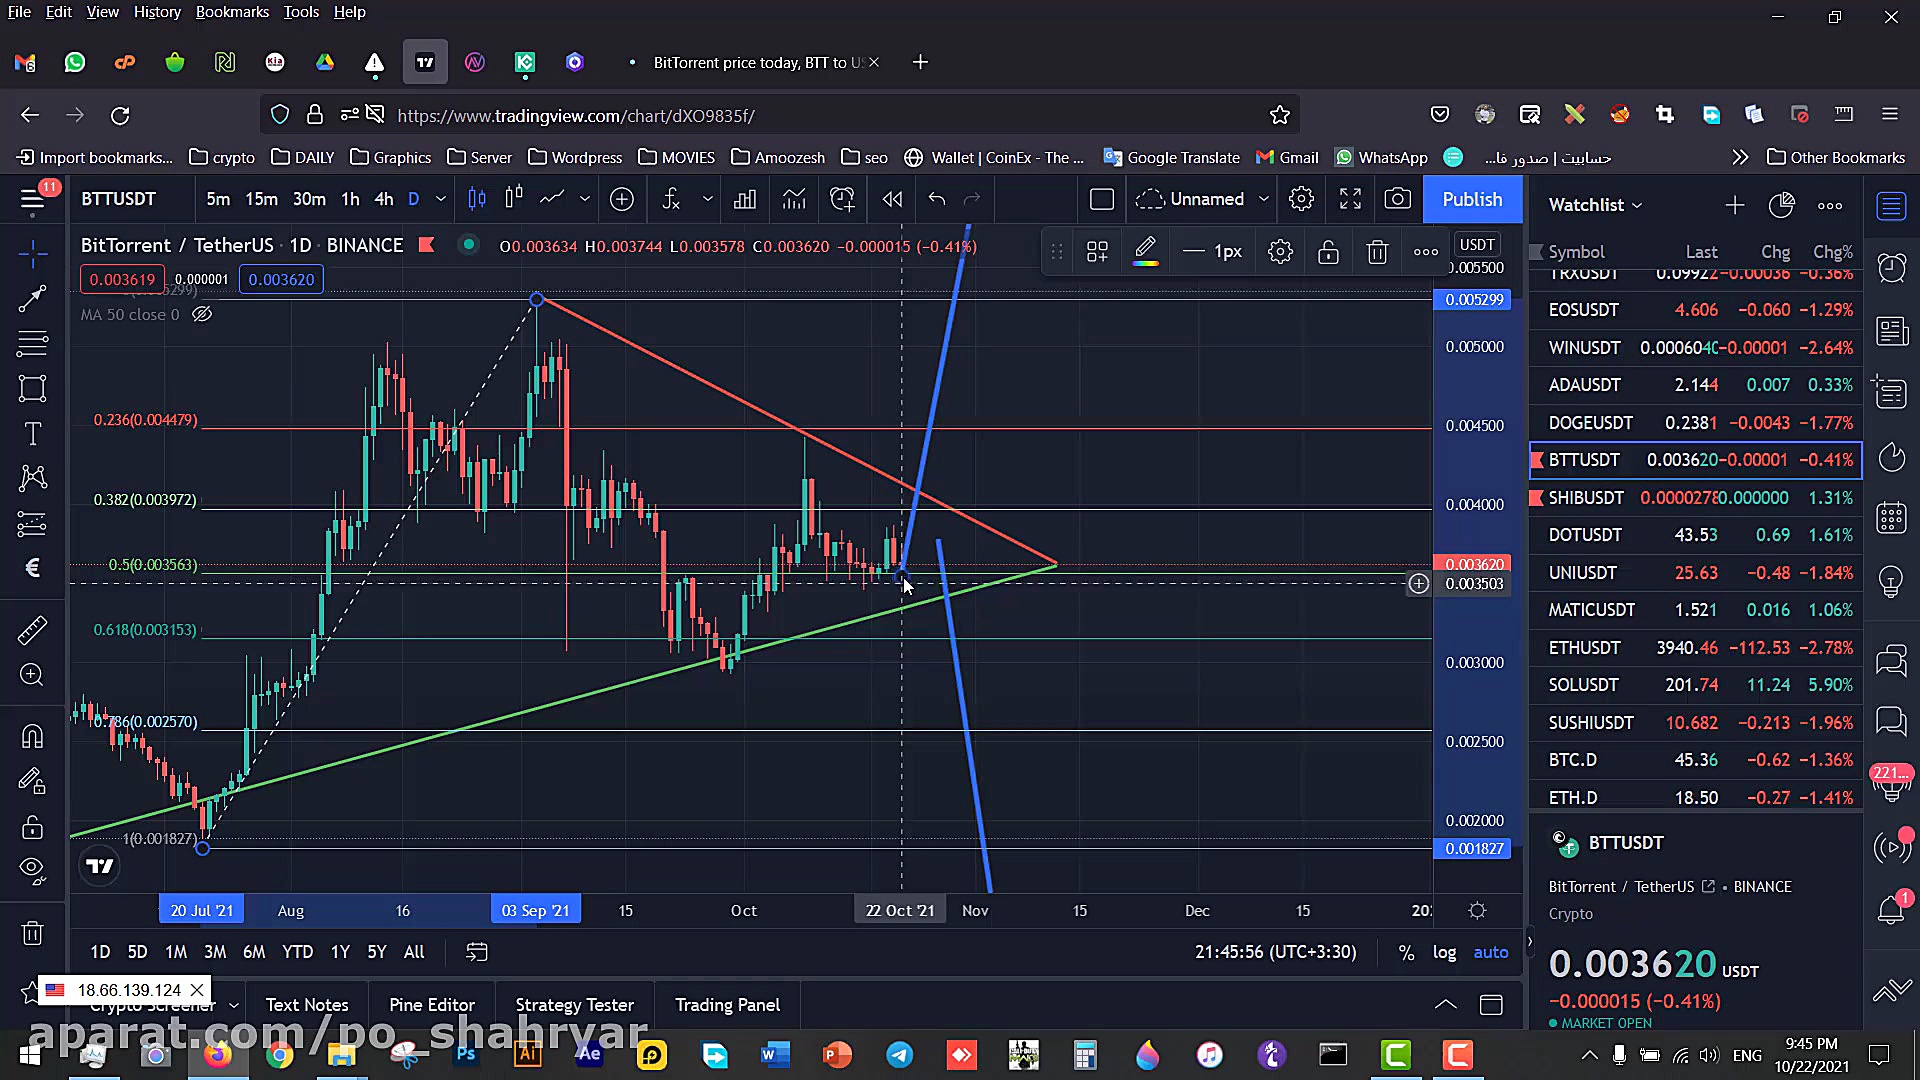Expand the timeframe interval dropdown arrow
Viewport: 1920px width, 1080px height.
click(x=440, y=199)
